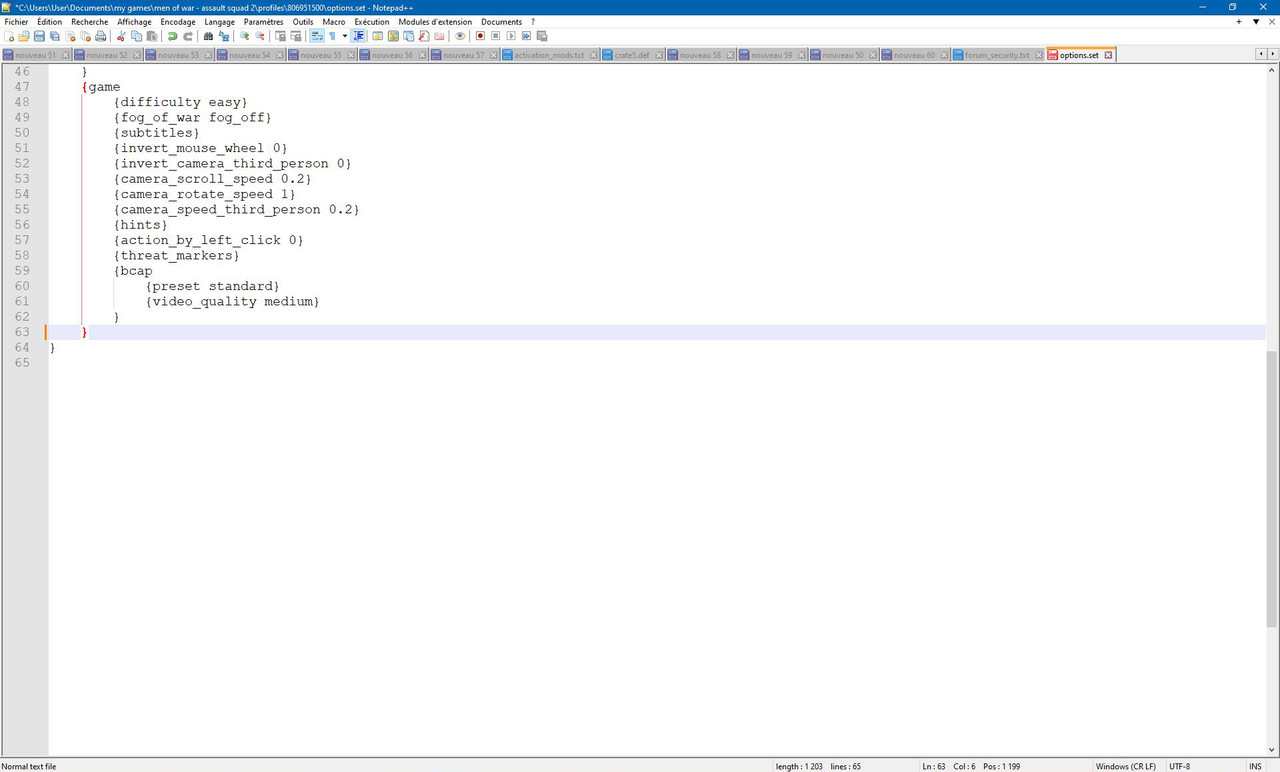Open the Recherche menu
Viewport: 1280px width, 772px height.
(89, 21)
